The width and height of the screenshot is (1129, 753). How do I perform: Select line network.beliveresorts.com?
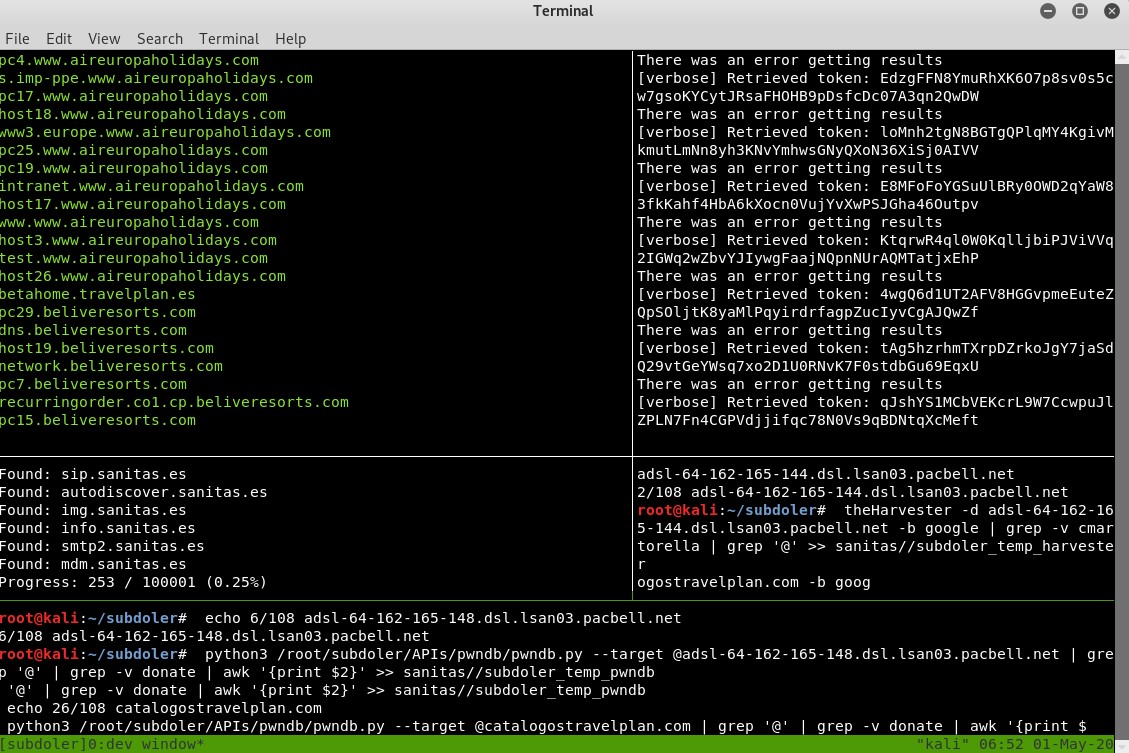coord(111,366)
